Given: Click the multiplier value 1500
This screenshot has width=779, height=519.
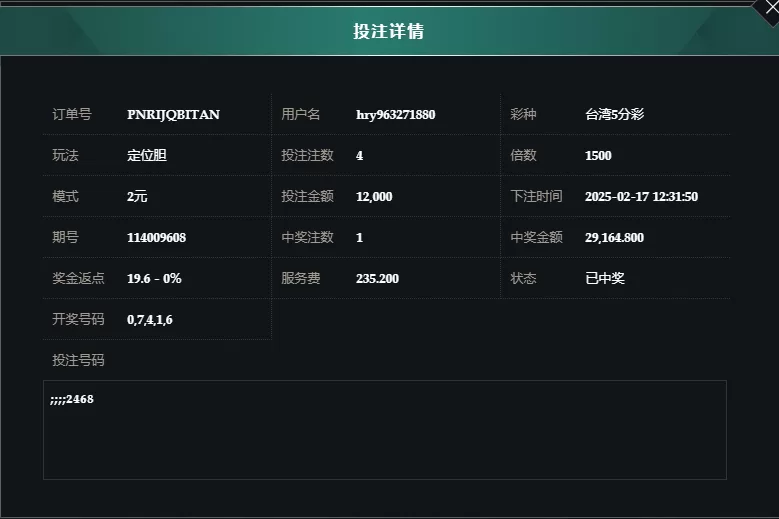Looking at the screenshot, I should (x=598, y=155).
